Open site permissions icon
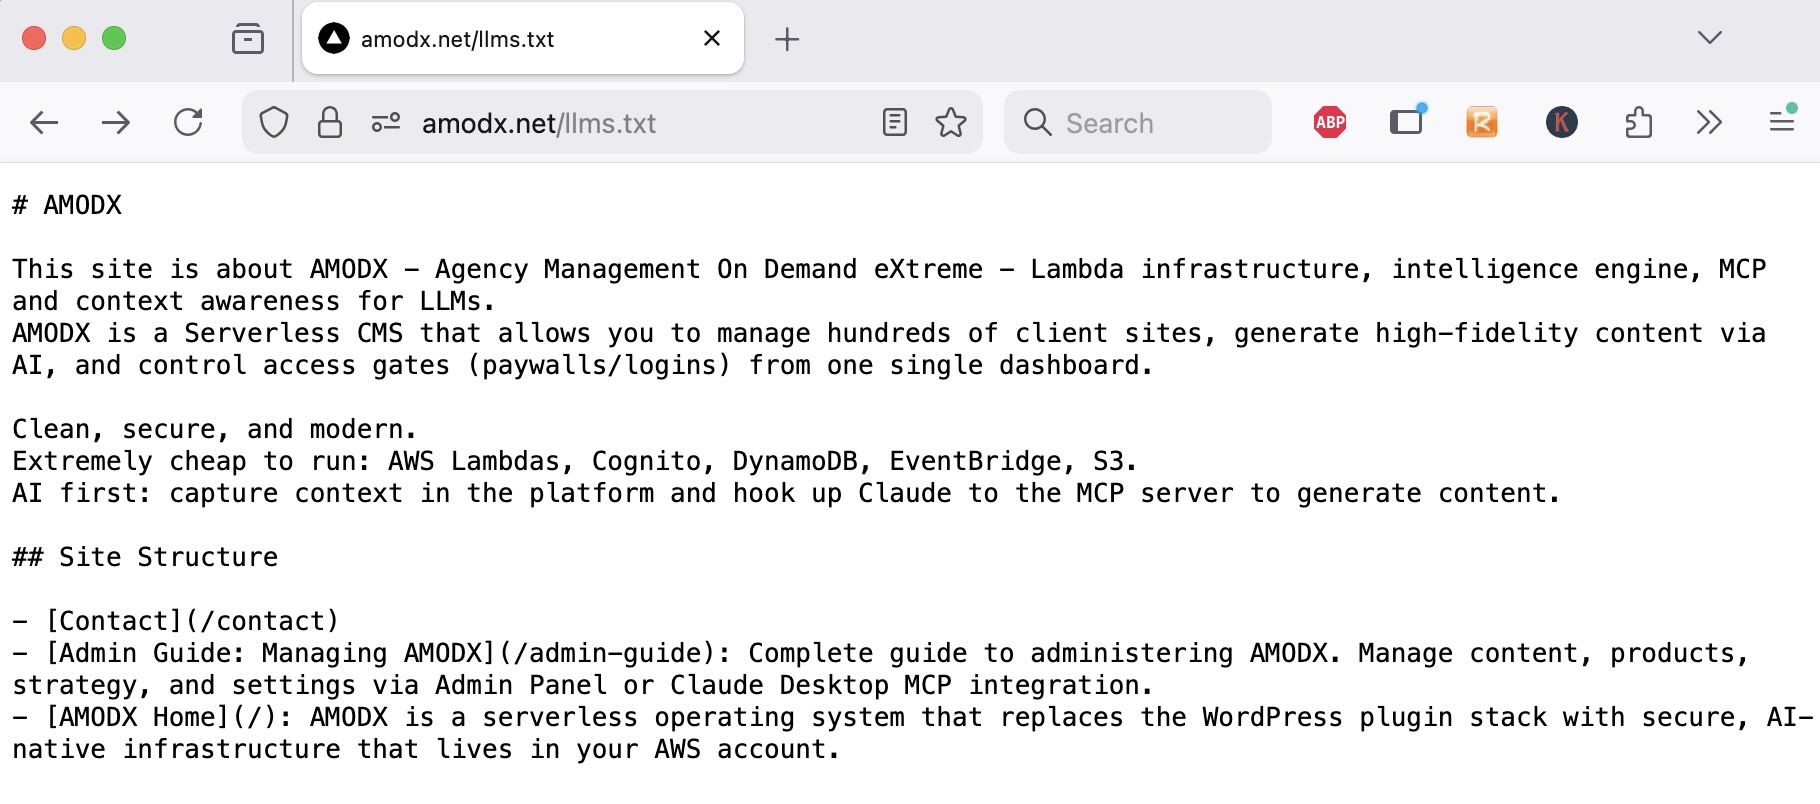The height and width of the screenshot is (804, 1820). pyautogui.click(x=386, y=123)
